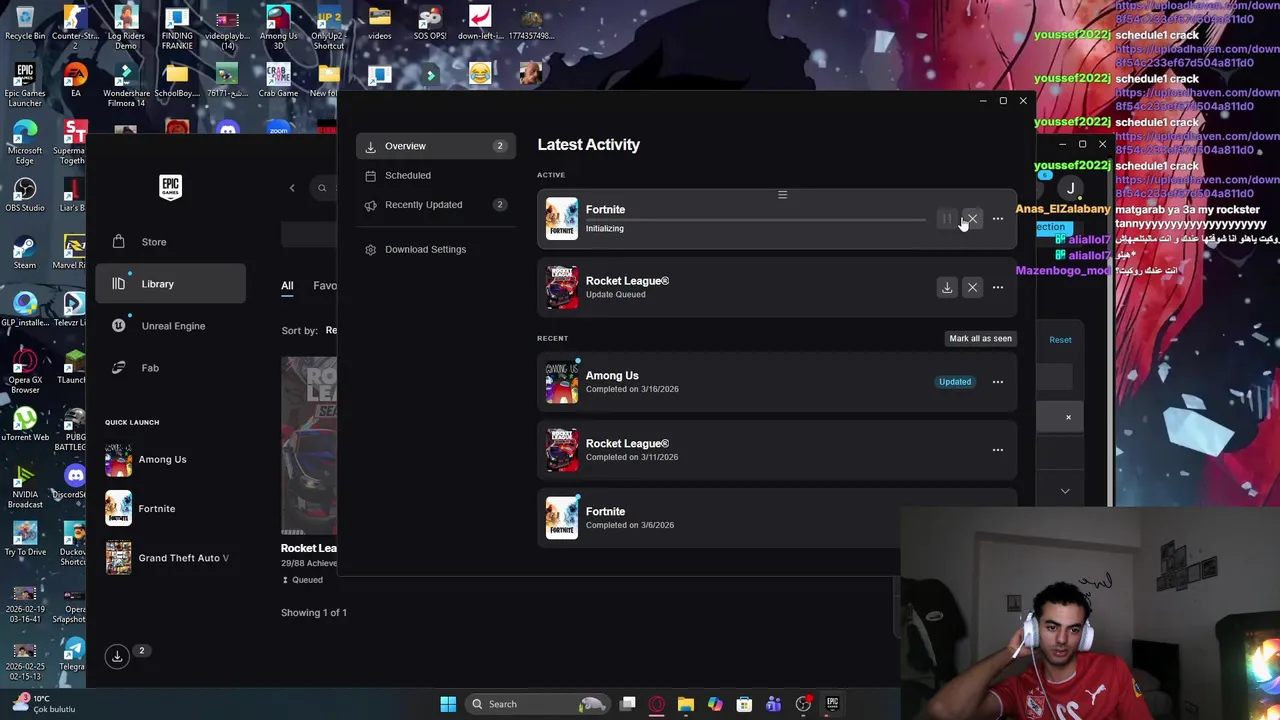Click Fortnite drag handle above active row
This screenshot has width=1280, height=720.
click(x=782, y=195)
